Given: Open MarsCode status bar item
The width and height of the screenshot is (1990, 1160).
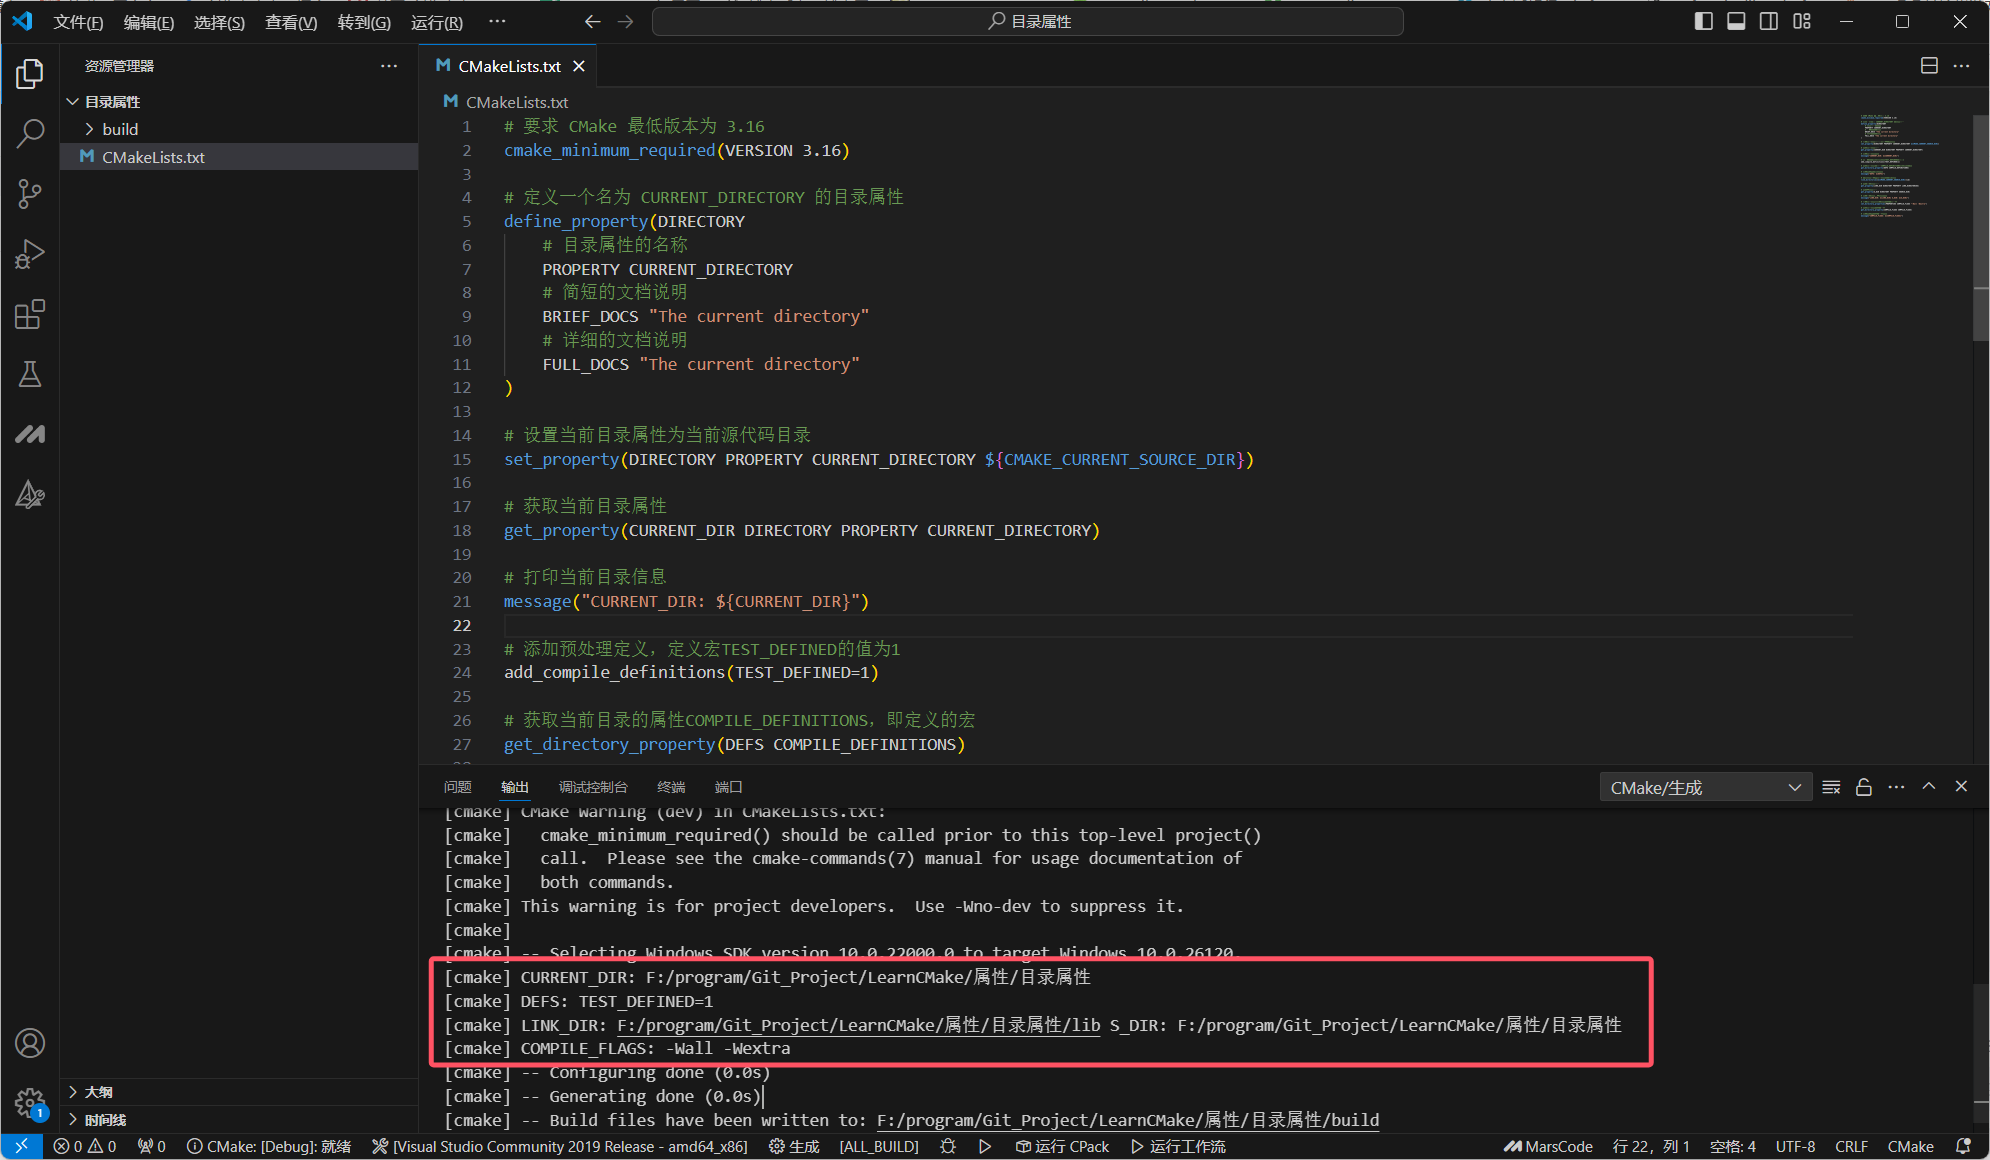Looking at the screenshot, I should tap(1548, 1146).
